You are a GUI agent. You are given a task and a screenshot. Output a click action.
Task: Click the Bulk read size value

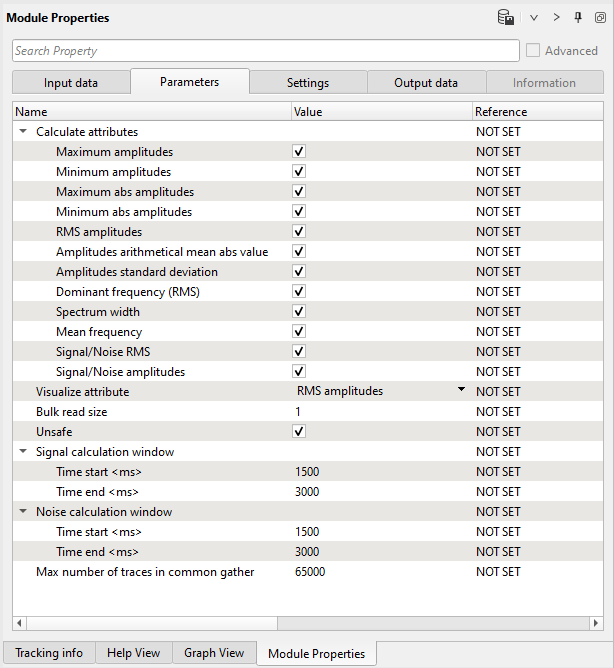[380, 412]
